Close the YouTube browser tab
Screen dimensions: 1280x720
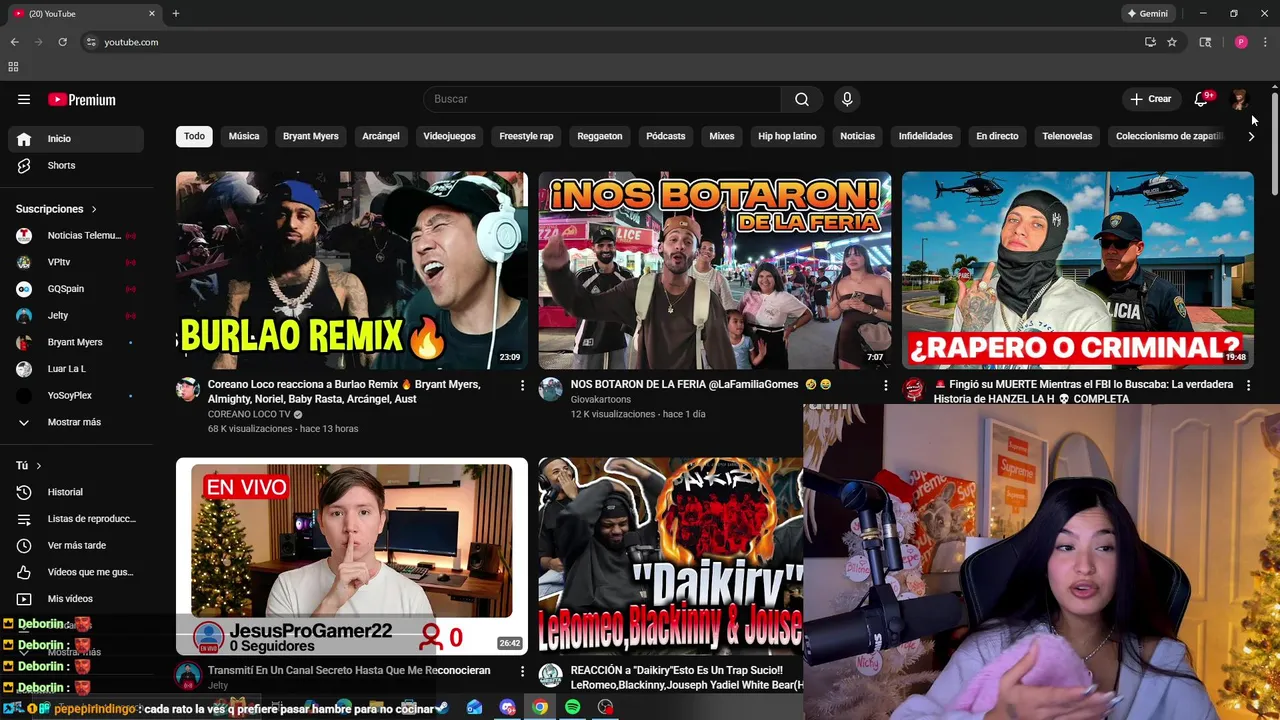click(152, 14)
